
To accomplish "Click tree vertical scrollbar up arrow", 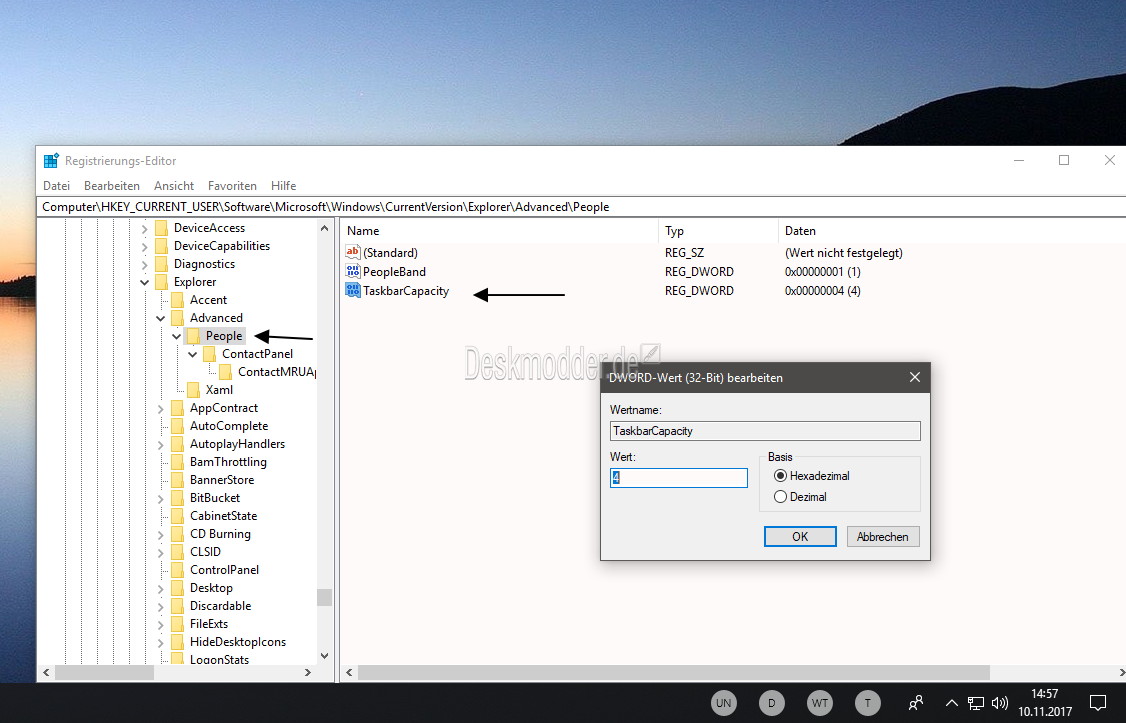I will (325, 228).
